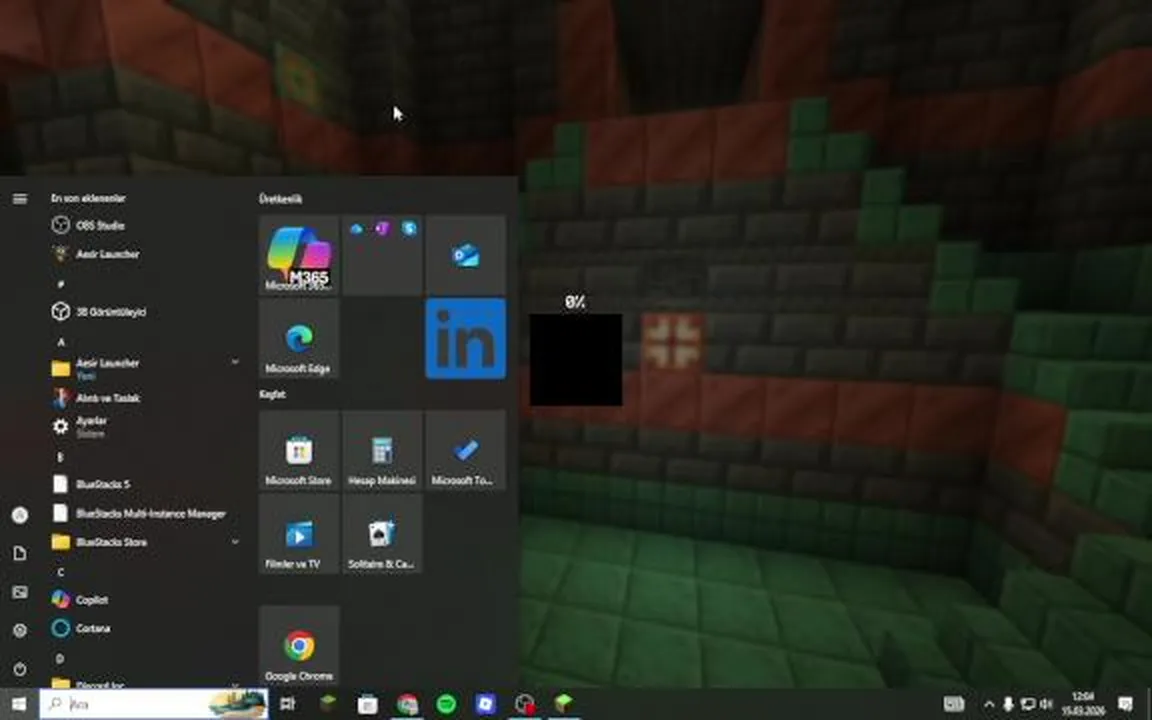This screenshot has height=720, width=1152.
Task: Click the Power icon in Start rail
Action: [x=20, y=669]
